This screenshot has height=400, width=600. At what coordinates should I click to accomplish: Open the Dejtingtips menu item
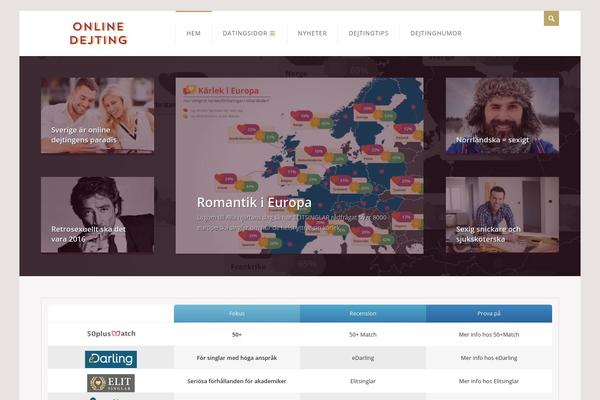[368, 33]
